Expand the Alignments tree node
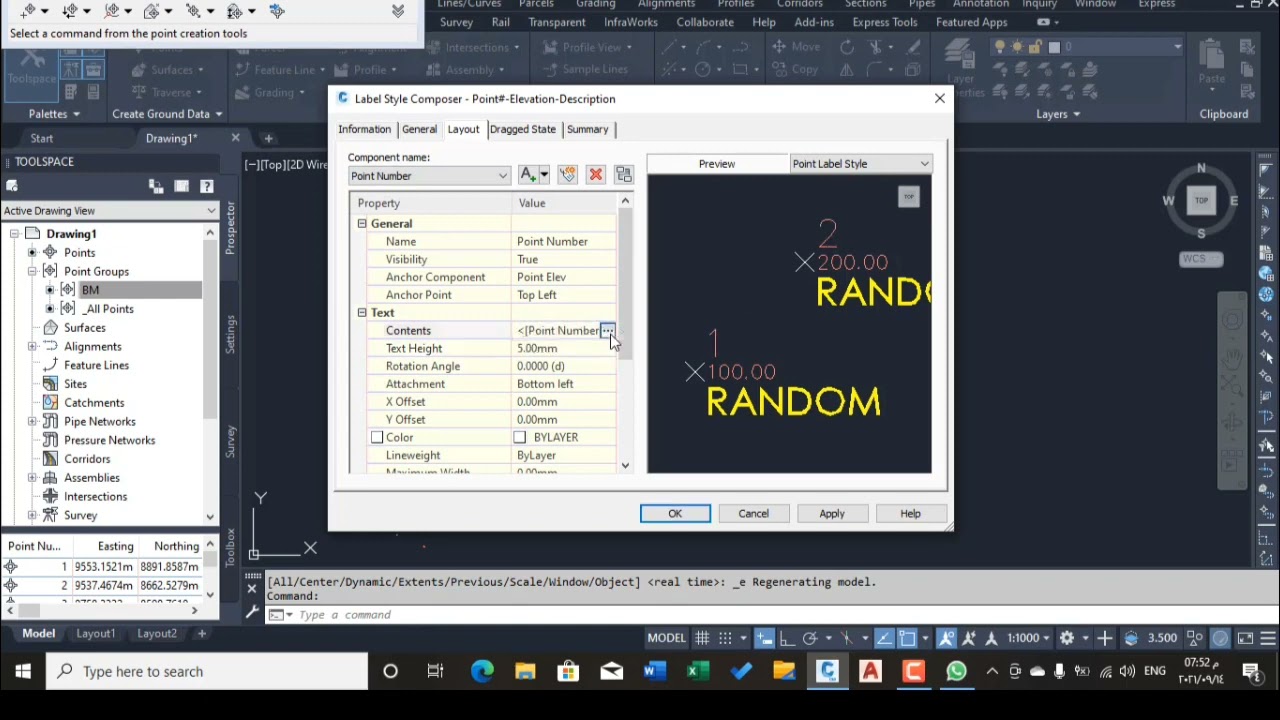This screenshot has width=1280, height=720. tap(32, 347)
